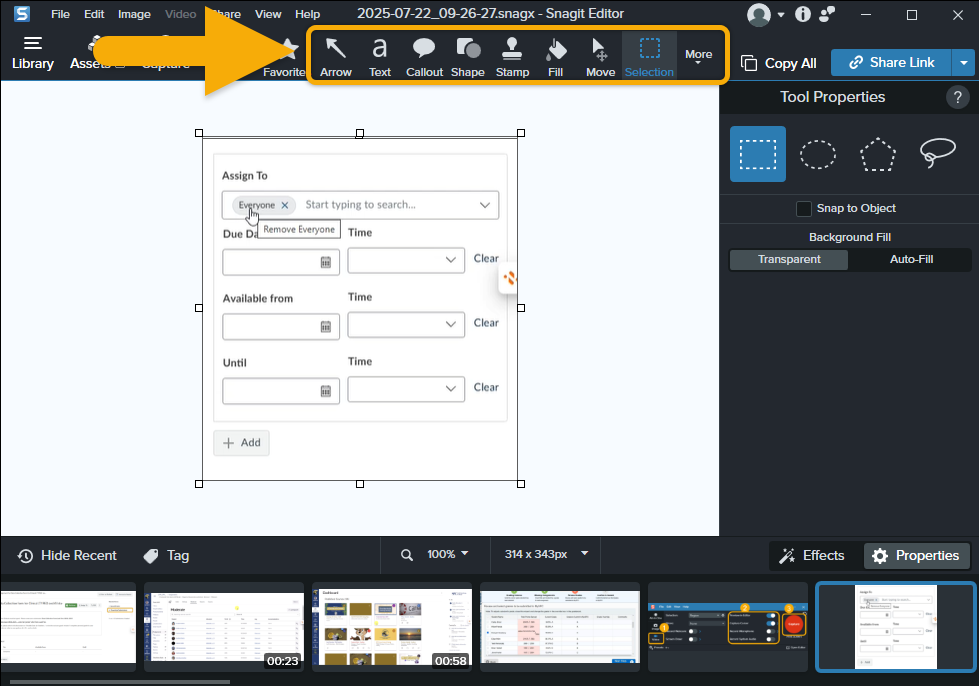Choose the ellipse selection shape

point(818,154)
